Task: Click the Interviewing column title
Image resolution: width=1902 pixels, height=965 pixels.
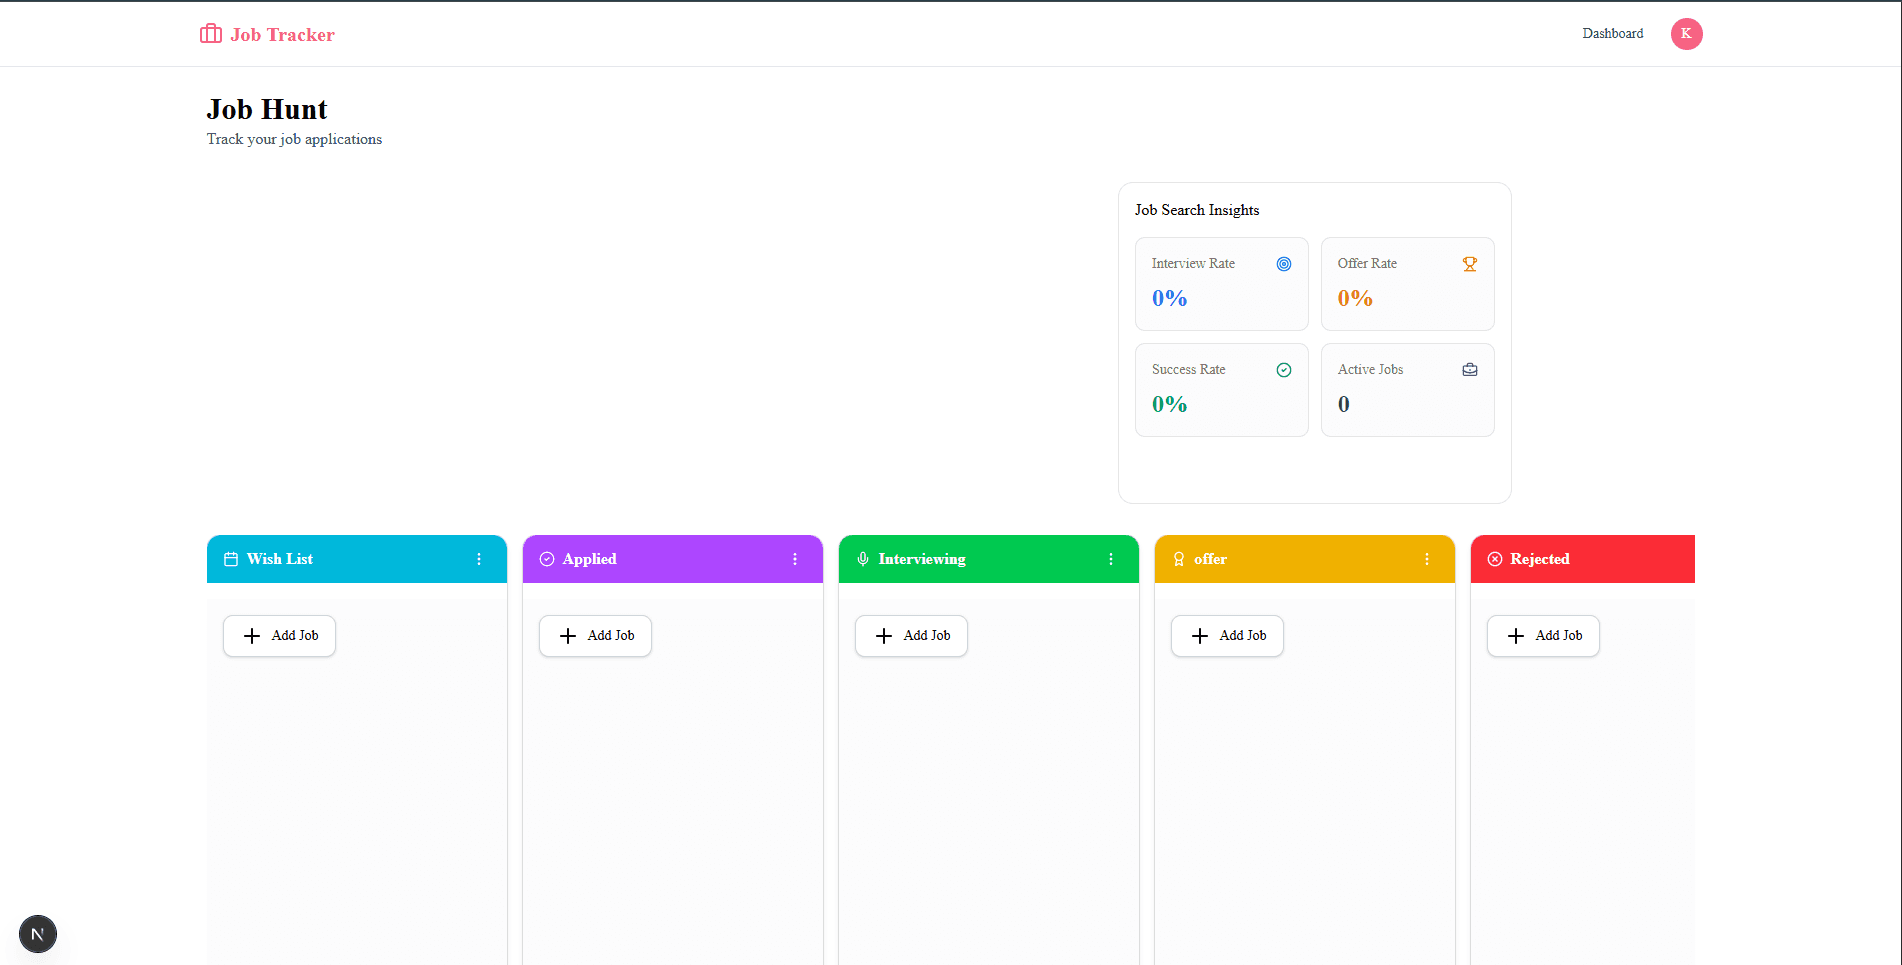Action: (x=922, y=559)
